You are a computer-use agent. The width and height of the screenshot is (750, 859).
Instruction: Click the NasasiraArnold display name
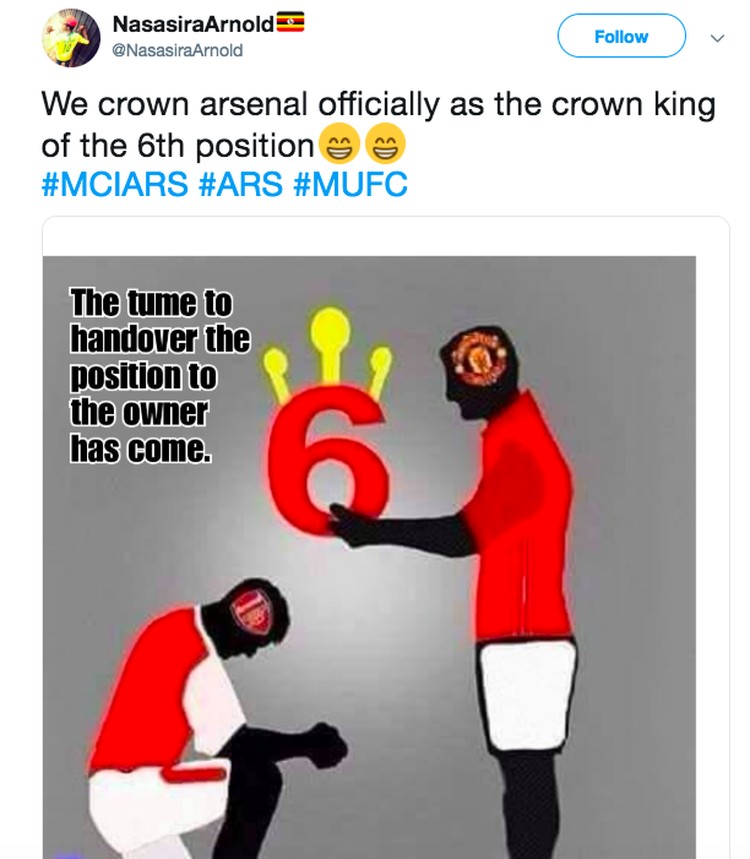pos(192,24)
